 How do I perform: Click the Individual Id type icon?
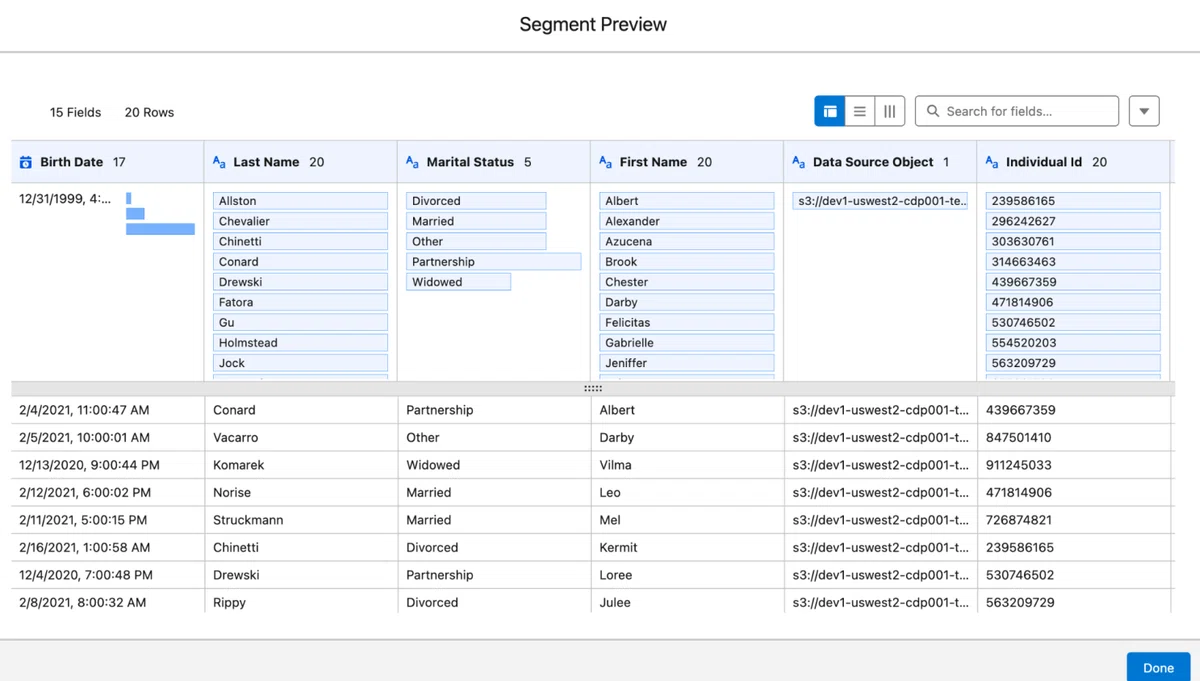tap(992, 162)
